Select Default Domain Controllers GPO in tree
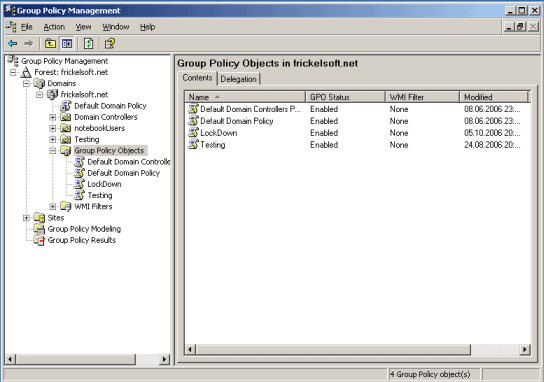Viewport: 544px width, 382px height. [x=128, y=162]
